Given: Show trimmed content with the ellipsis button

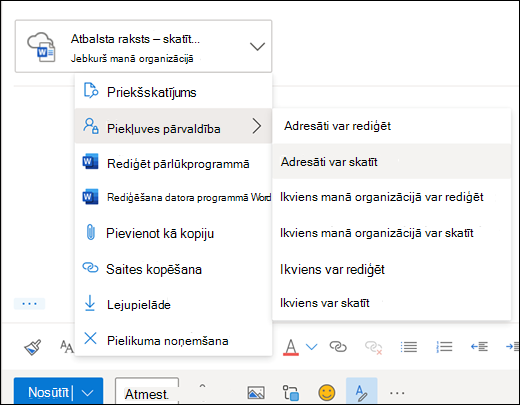Looking at the screenshot, I should pos(29,304).
